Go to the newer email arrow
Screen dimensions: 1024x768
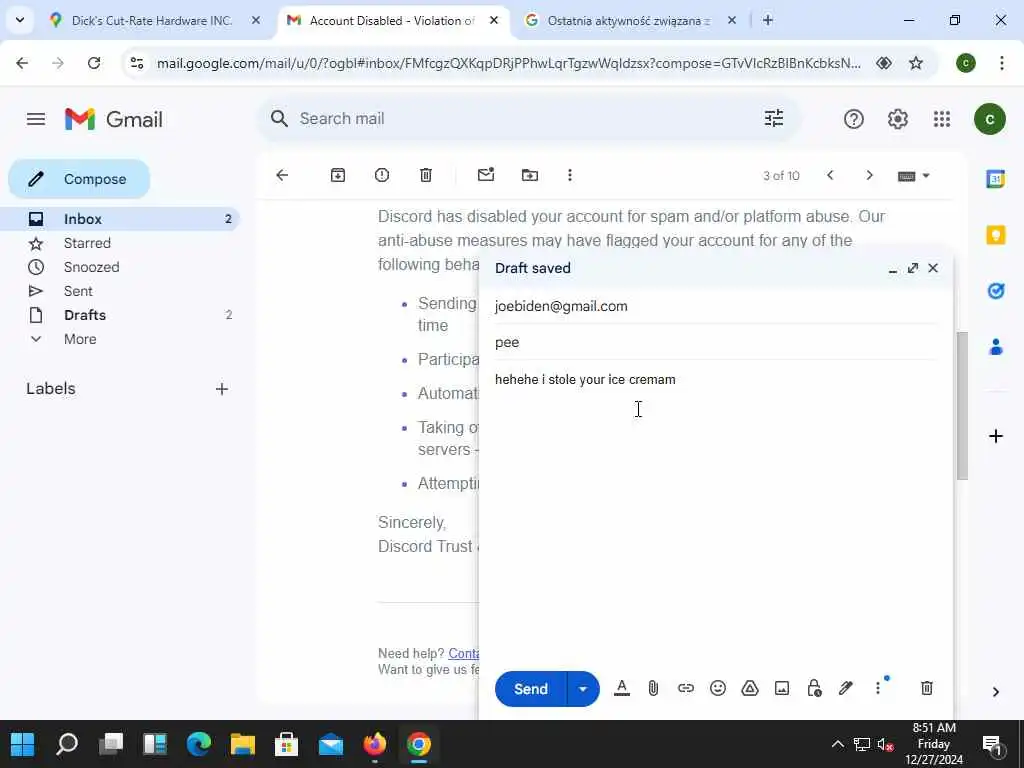pyautogui.click(x=830, y=175)
